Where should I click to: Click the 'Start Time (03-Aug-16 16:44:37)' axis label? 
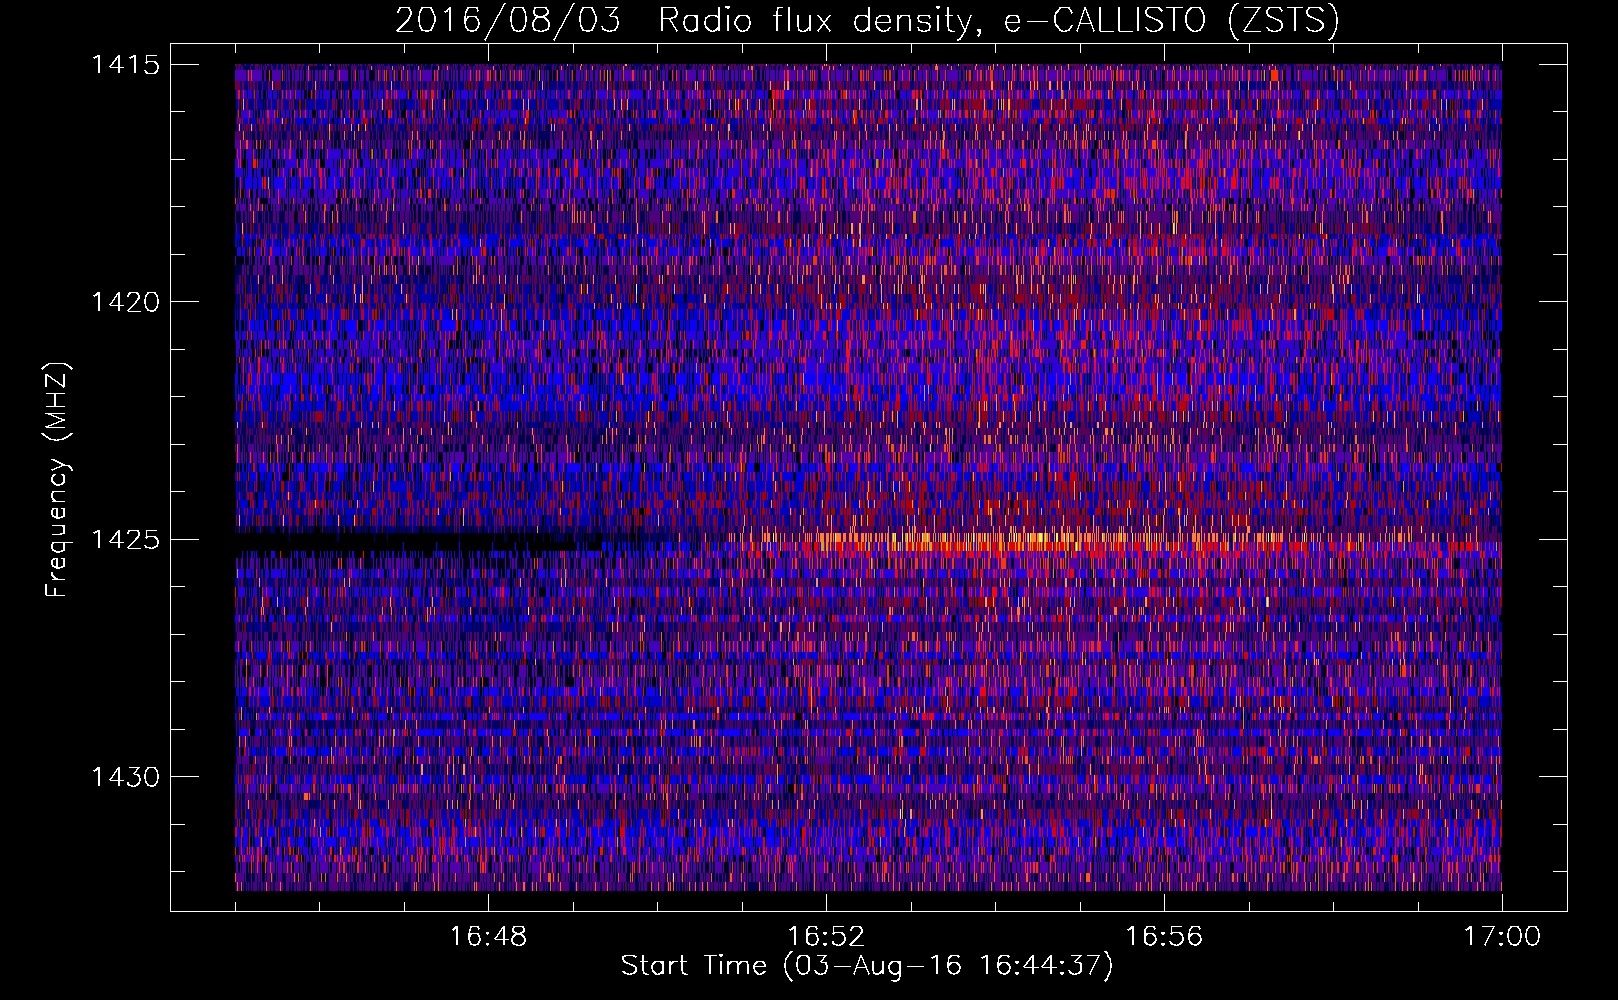(x=867, y=966)
